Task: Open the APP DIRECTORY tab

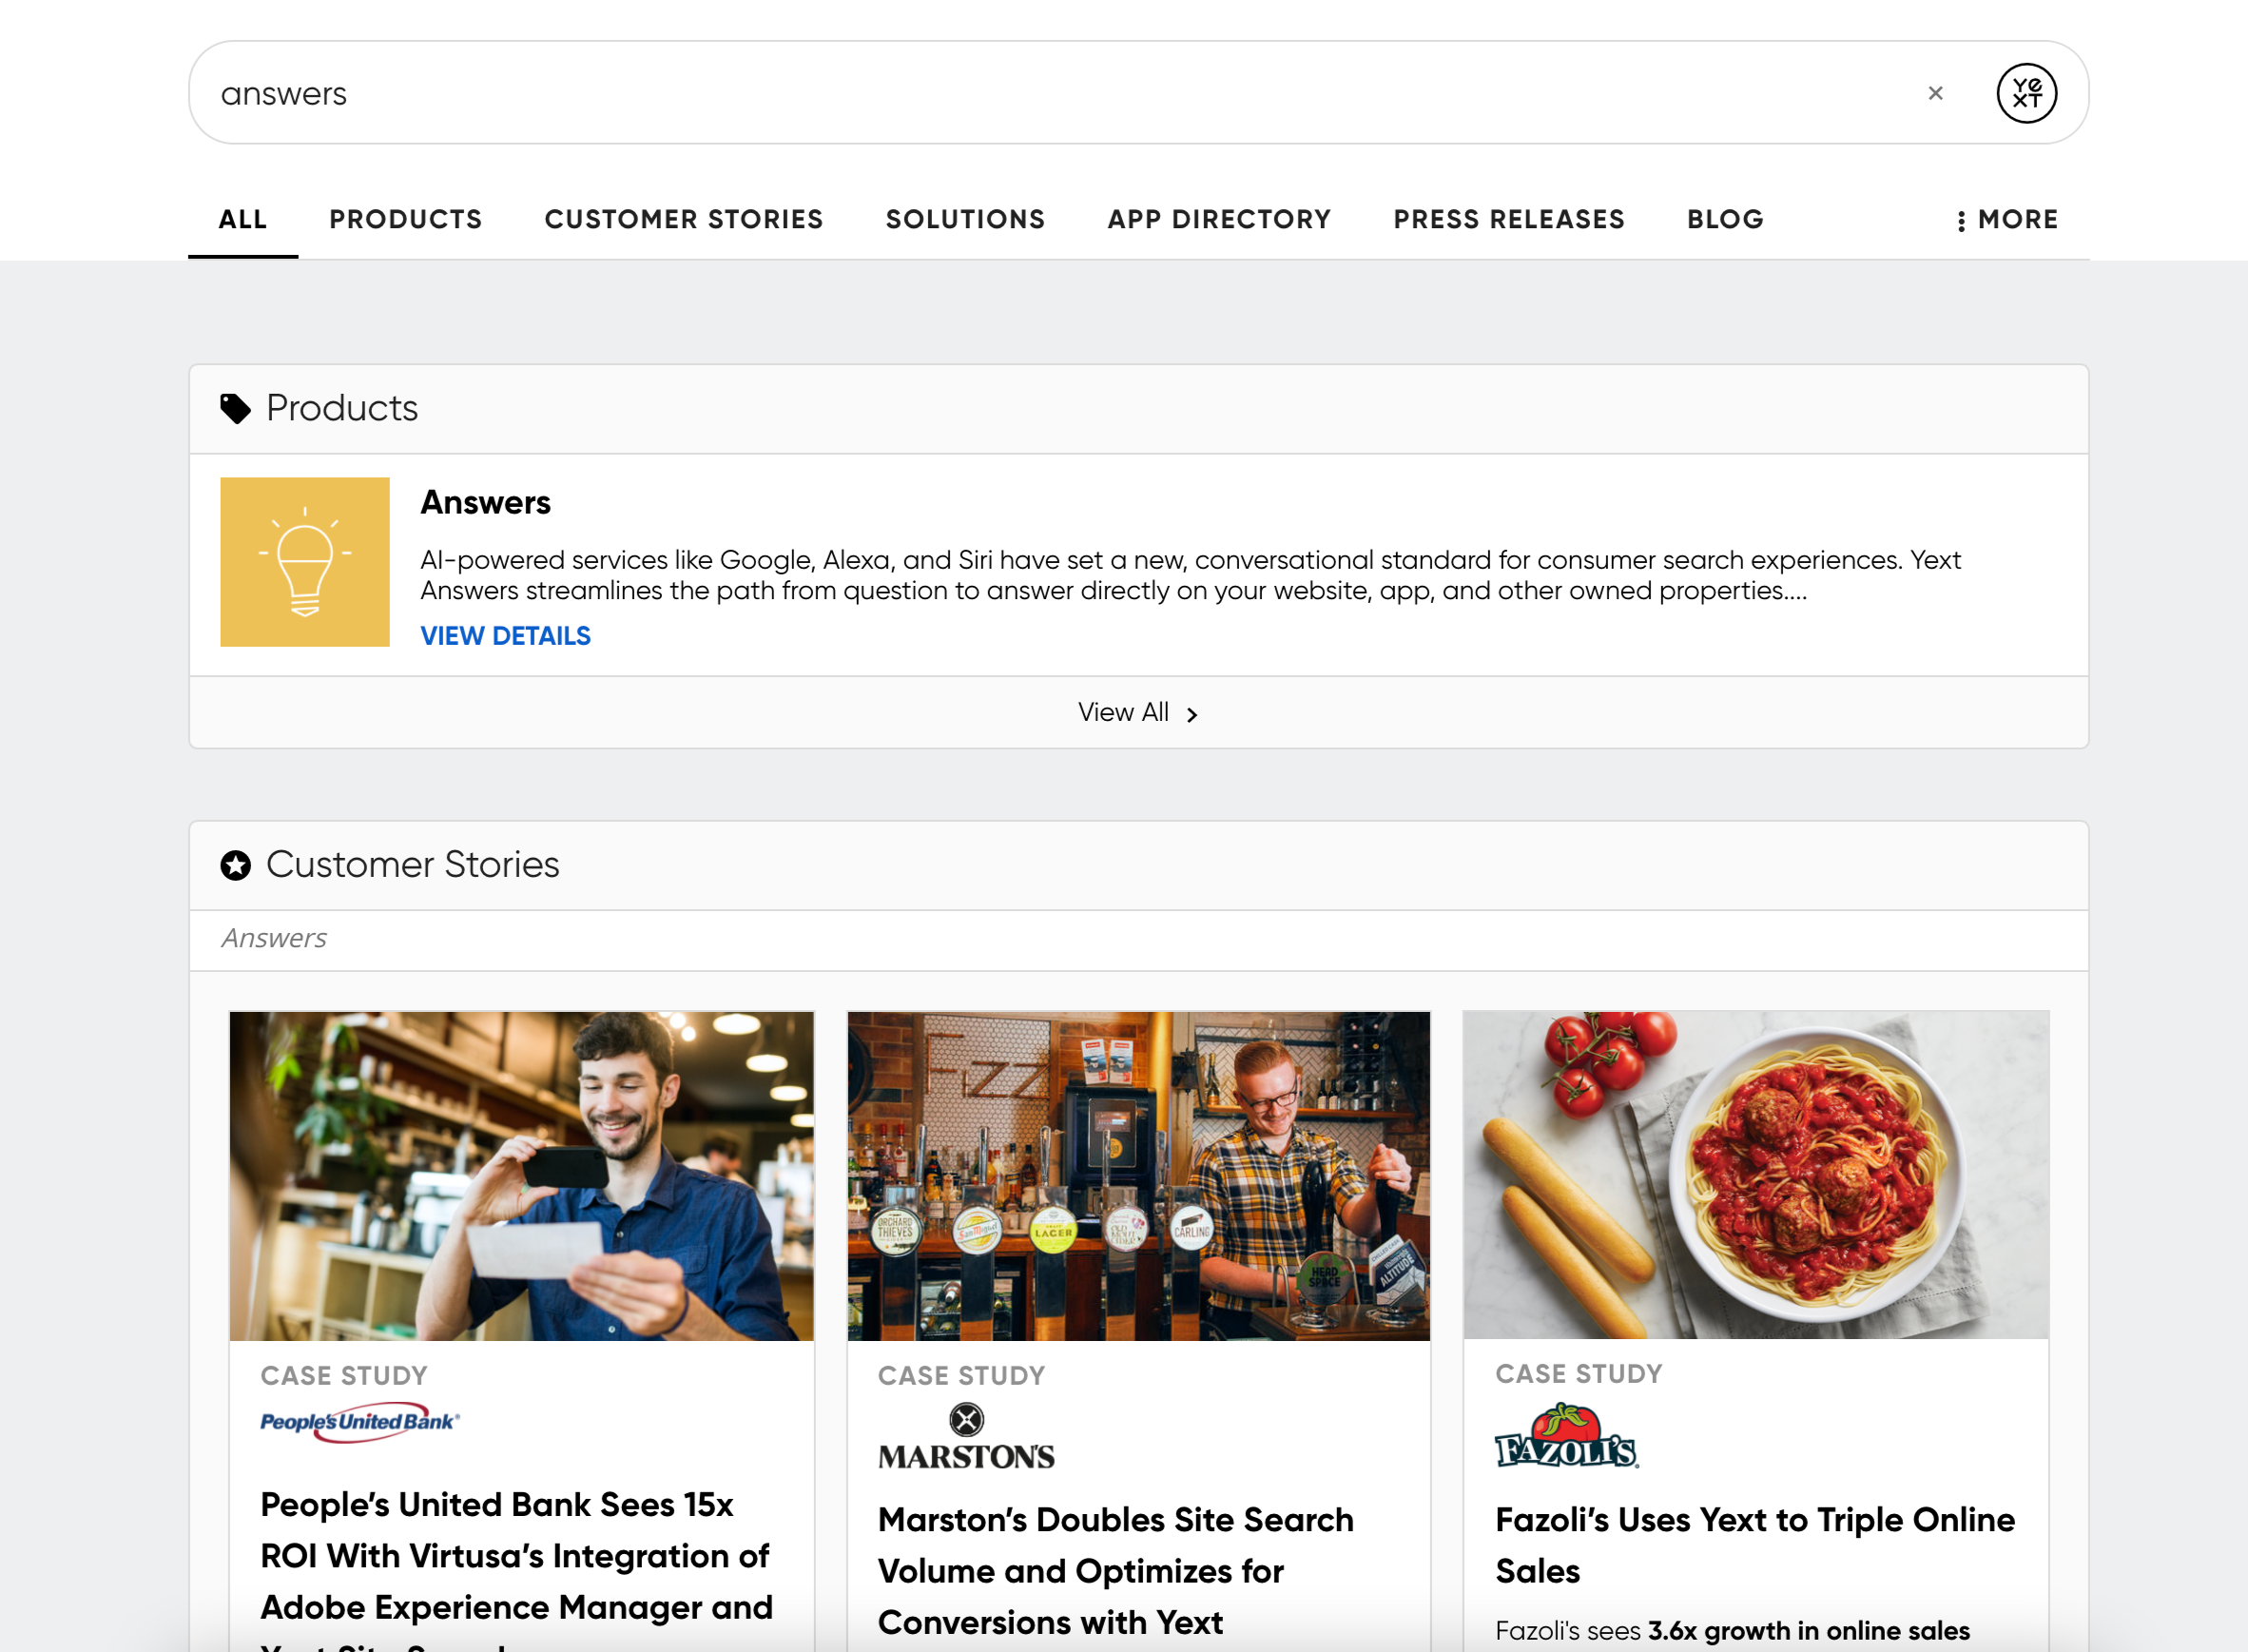Action: [1219, 219]
